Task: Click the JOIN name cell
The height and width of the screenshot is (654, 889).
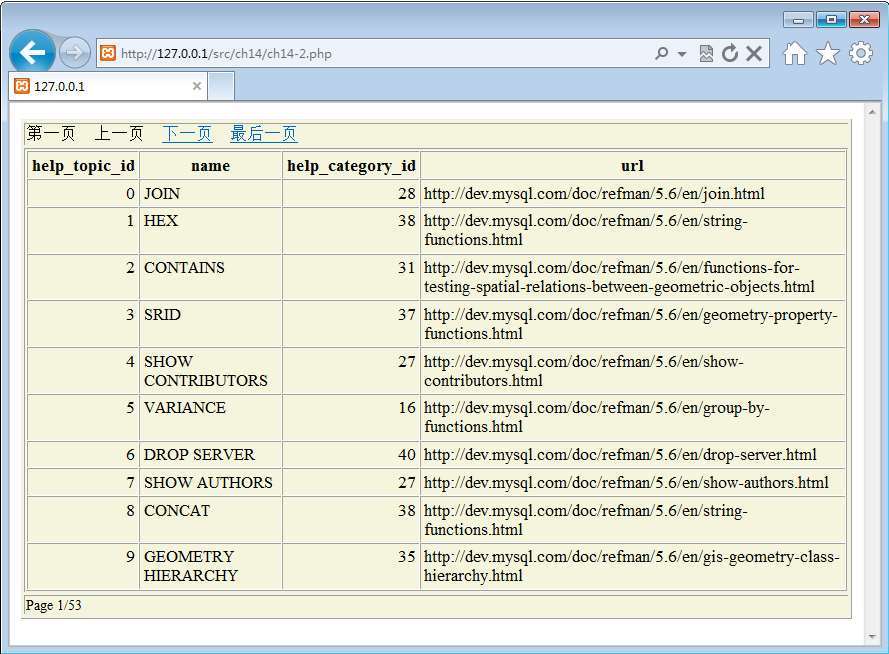Action: tap(210, 193)
